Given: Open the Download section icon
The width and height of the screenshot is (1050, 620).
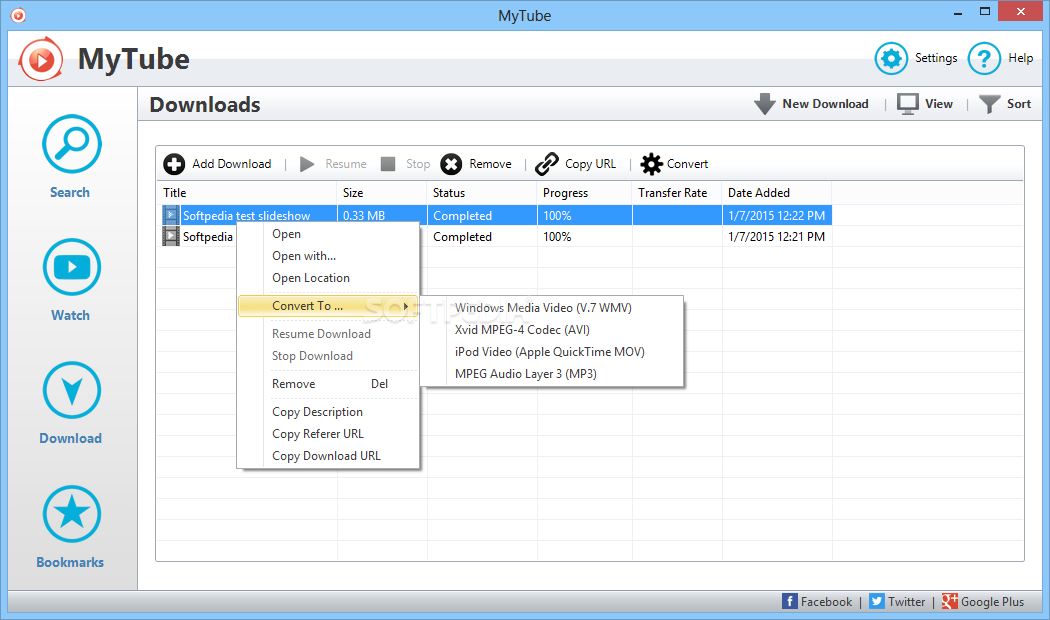Looking at the screenshot, I should coord(72,390).
